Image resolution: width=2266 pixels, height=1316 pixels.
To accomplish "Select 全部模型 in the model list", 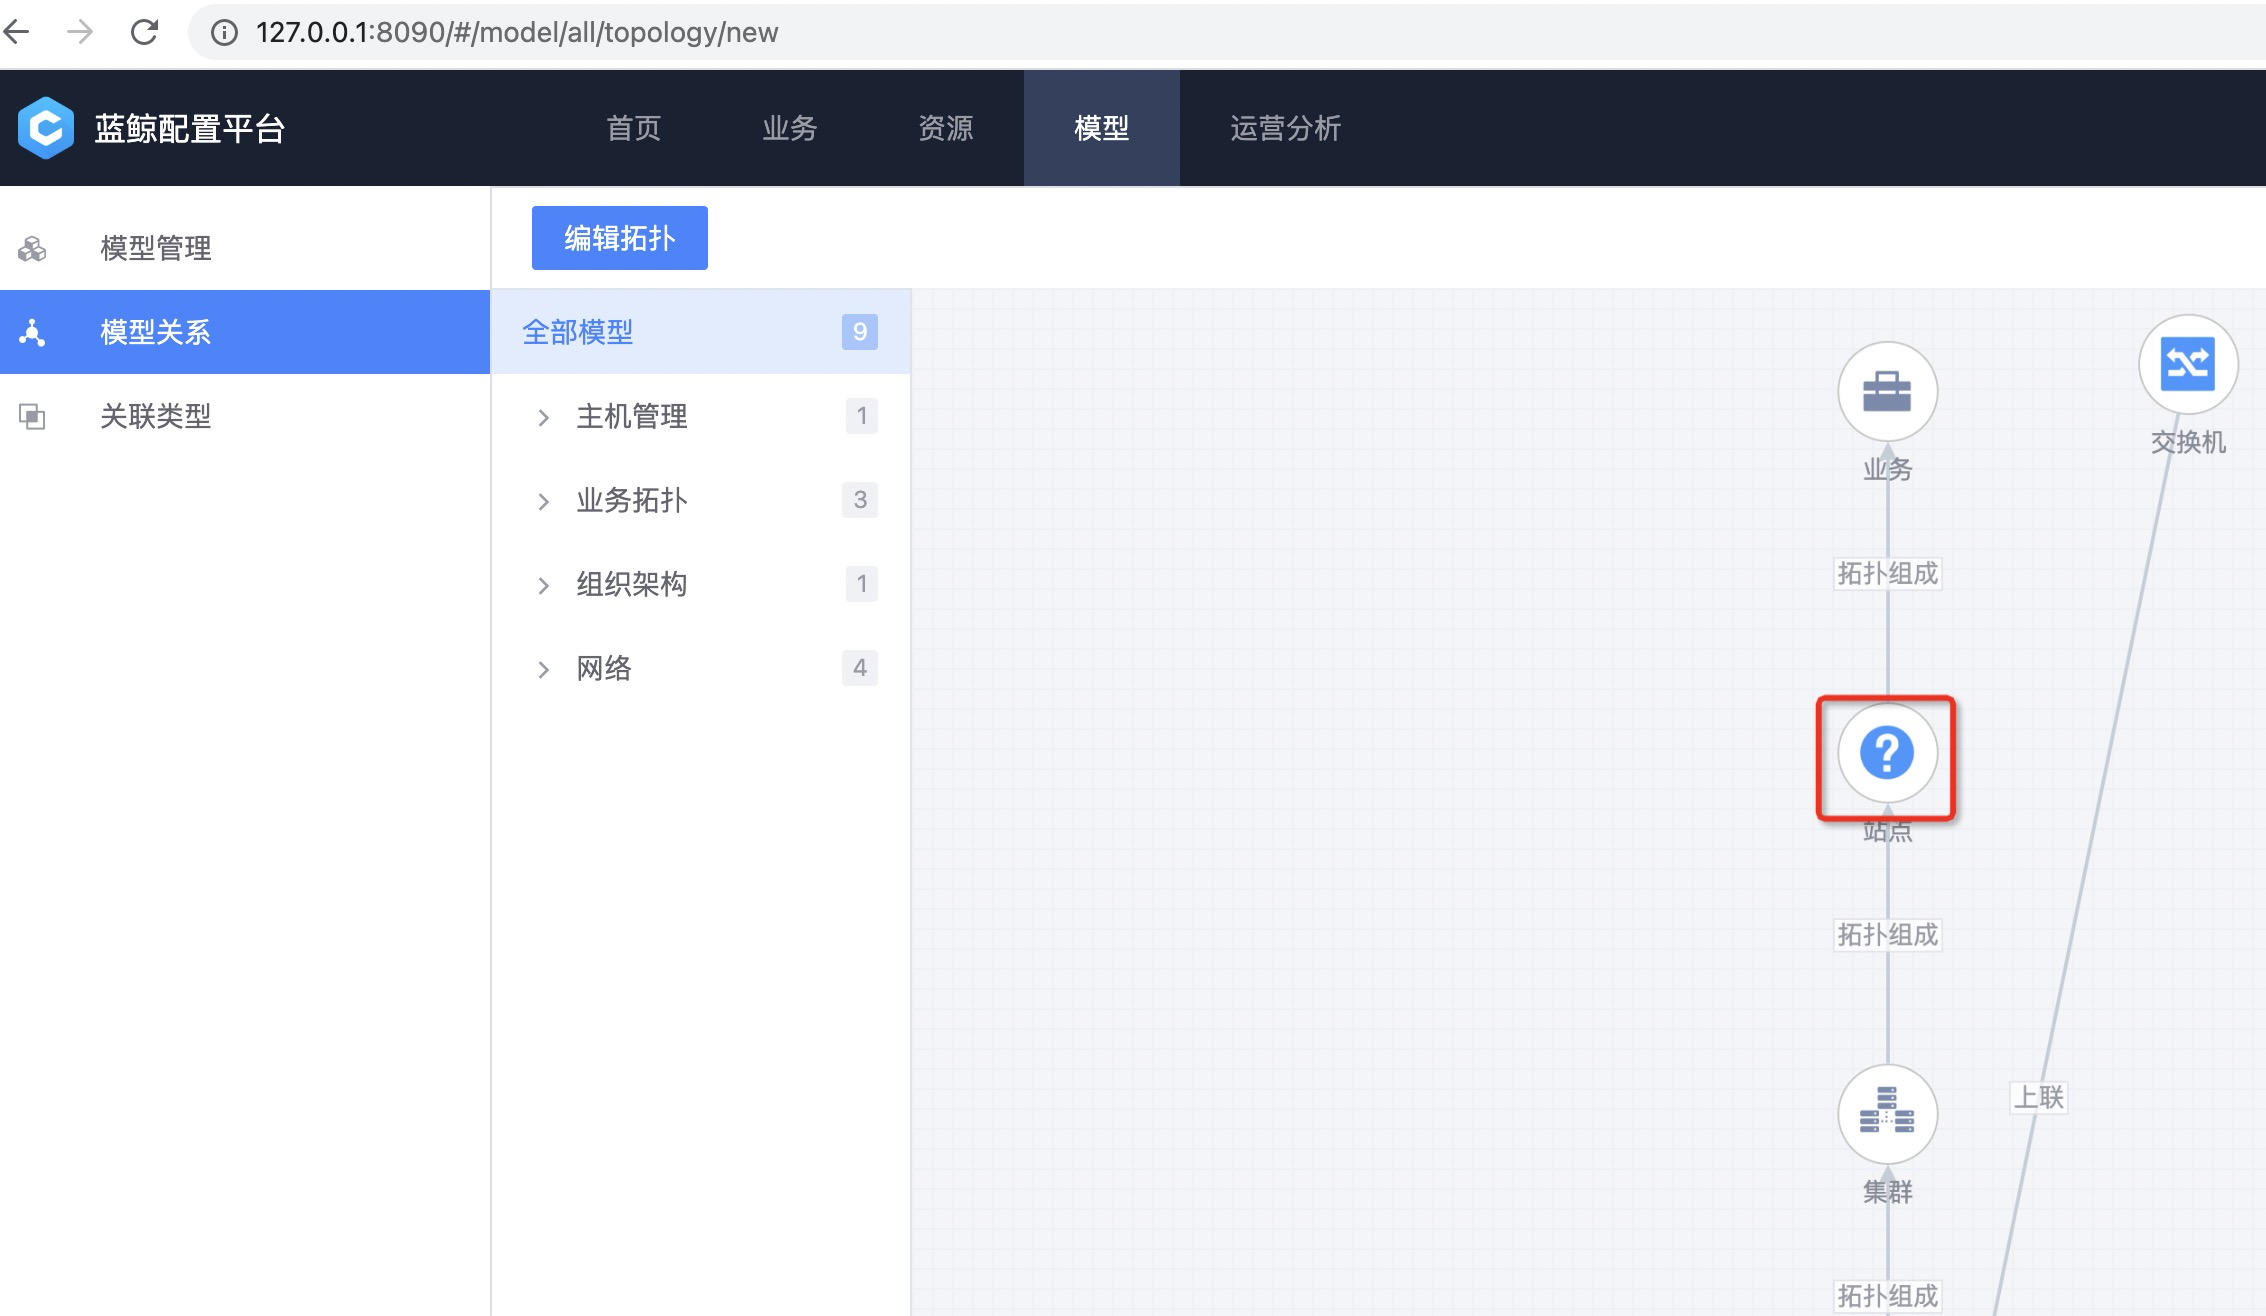I will [x=577, y=331].
